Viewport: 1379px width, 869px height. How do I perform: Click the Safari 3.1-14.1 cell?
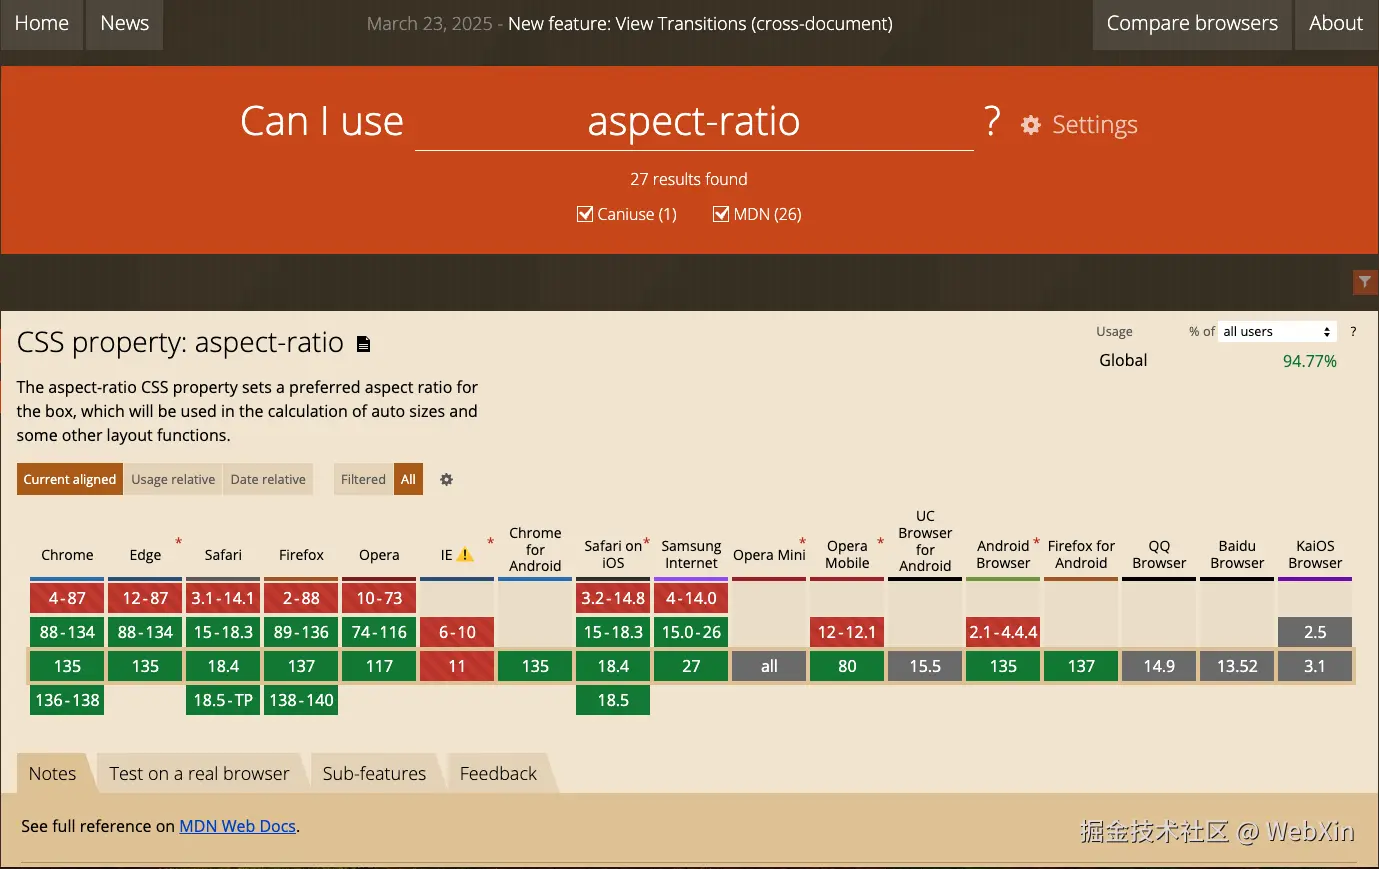click(x=223, y=598)
